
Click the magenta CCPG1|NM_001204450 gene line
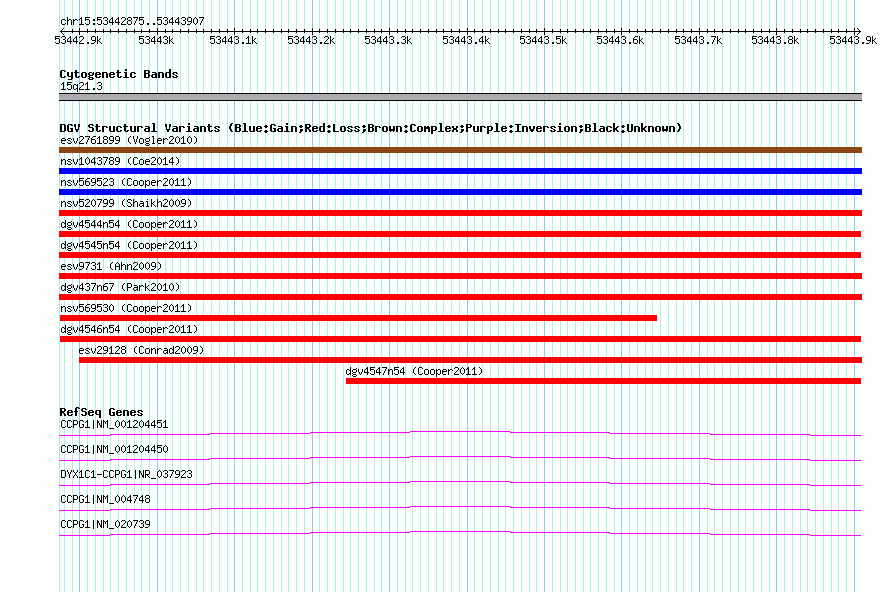point(460,459)
